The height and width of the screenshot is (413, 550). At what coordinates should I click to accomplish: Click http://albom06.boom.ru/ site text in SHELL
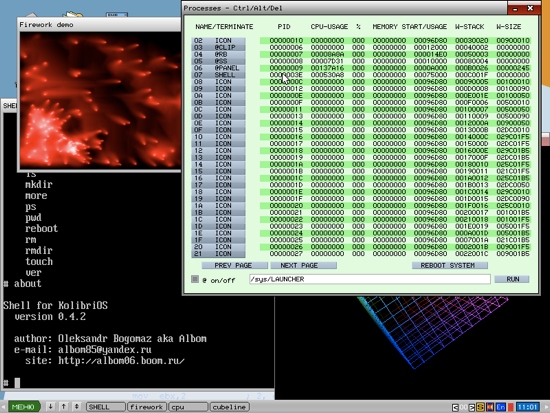point(121,361)
